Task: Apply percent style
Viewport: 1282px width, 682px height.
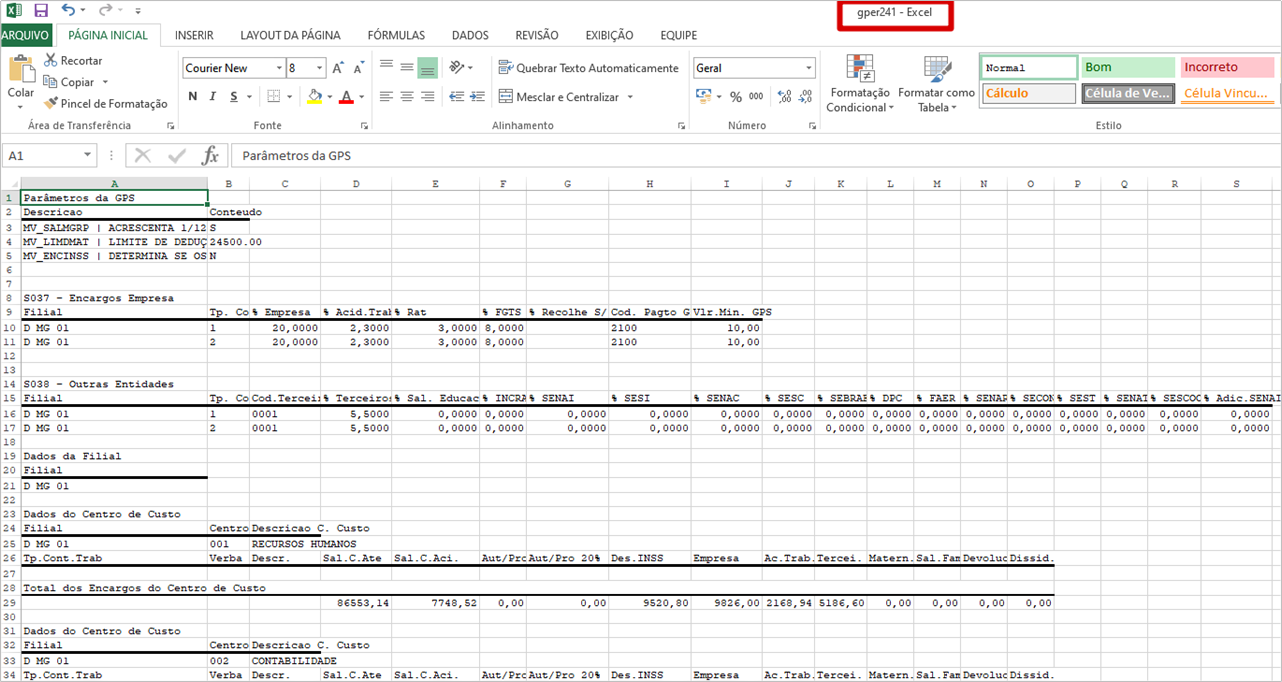Action: coord(736,97)
